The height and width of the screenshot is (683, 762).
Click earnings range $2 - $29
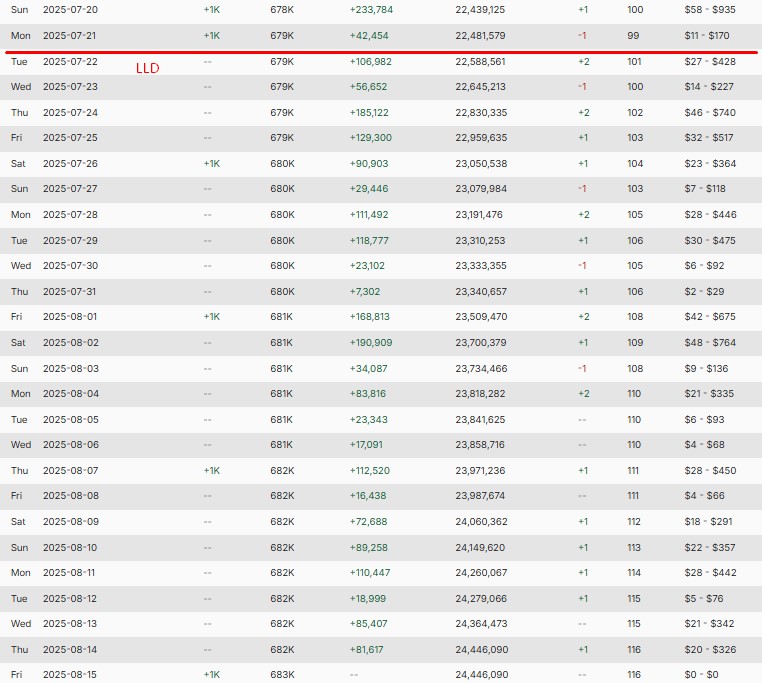(x=704, y=292)
